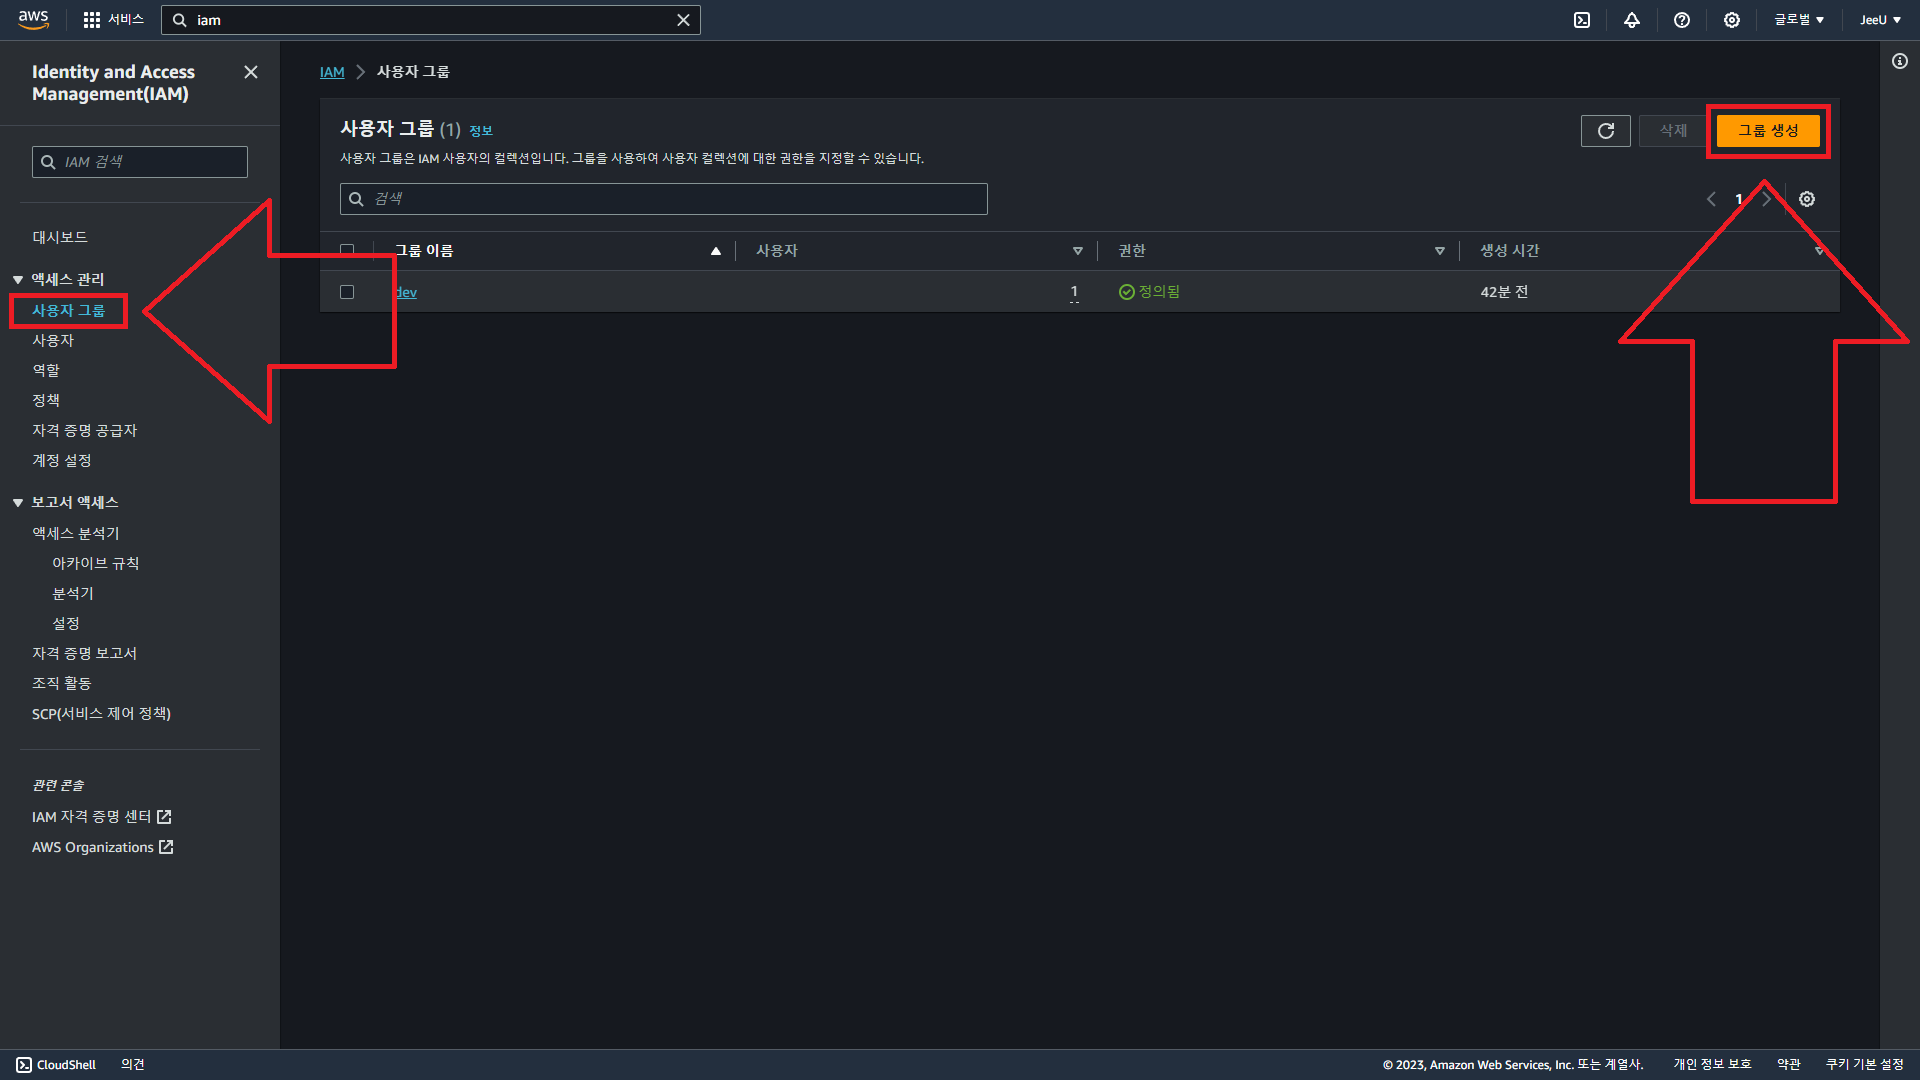Open the dev group link
The width and height of the screenshot is (1920, 1080).
pyautogui.click(x=406, y=293)
